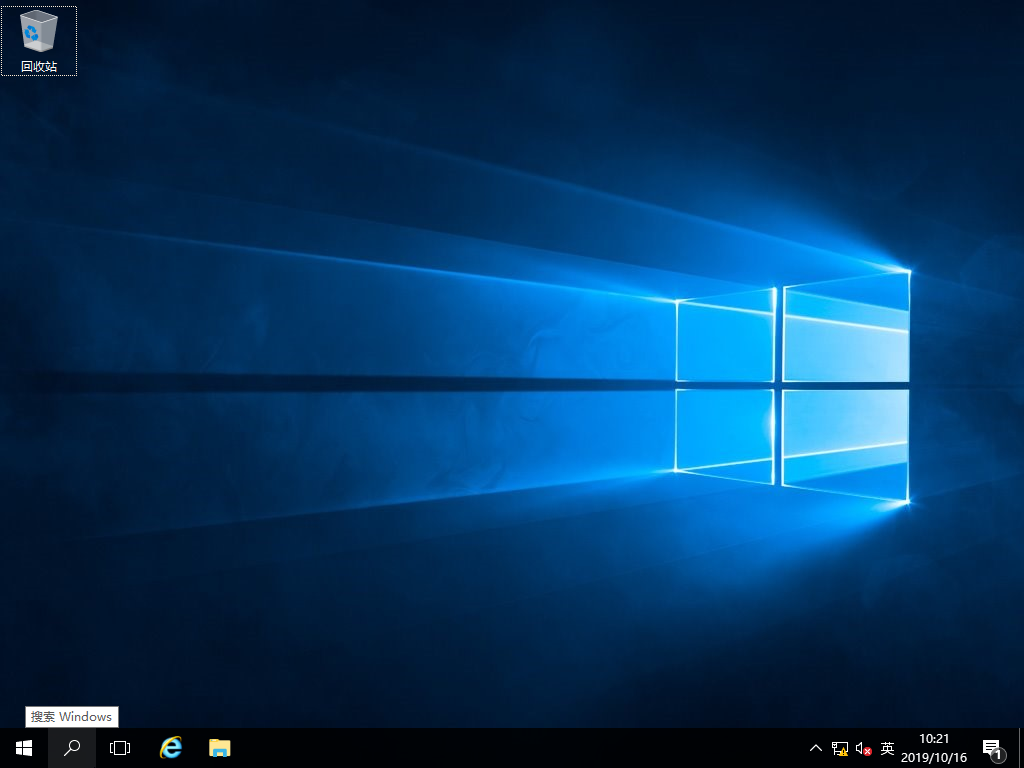Image resolution: width=1024 pixels, height=768 pixels.
Task: Open network status icon with warning
Action: 840,749
